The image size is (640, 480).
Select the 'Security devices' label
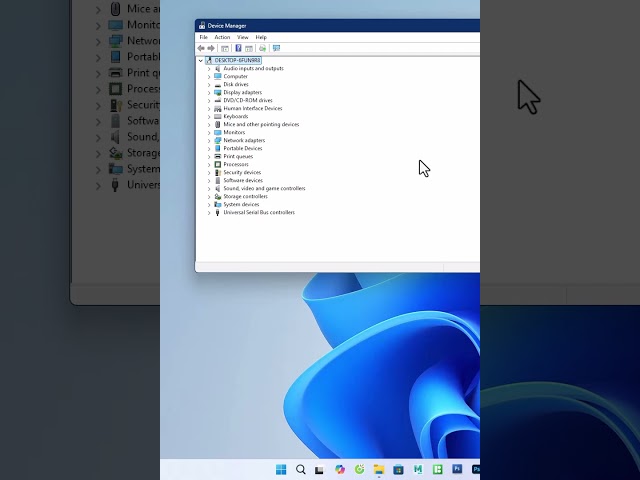(x=242, y=172)
